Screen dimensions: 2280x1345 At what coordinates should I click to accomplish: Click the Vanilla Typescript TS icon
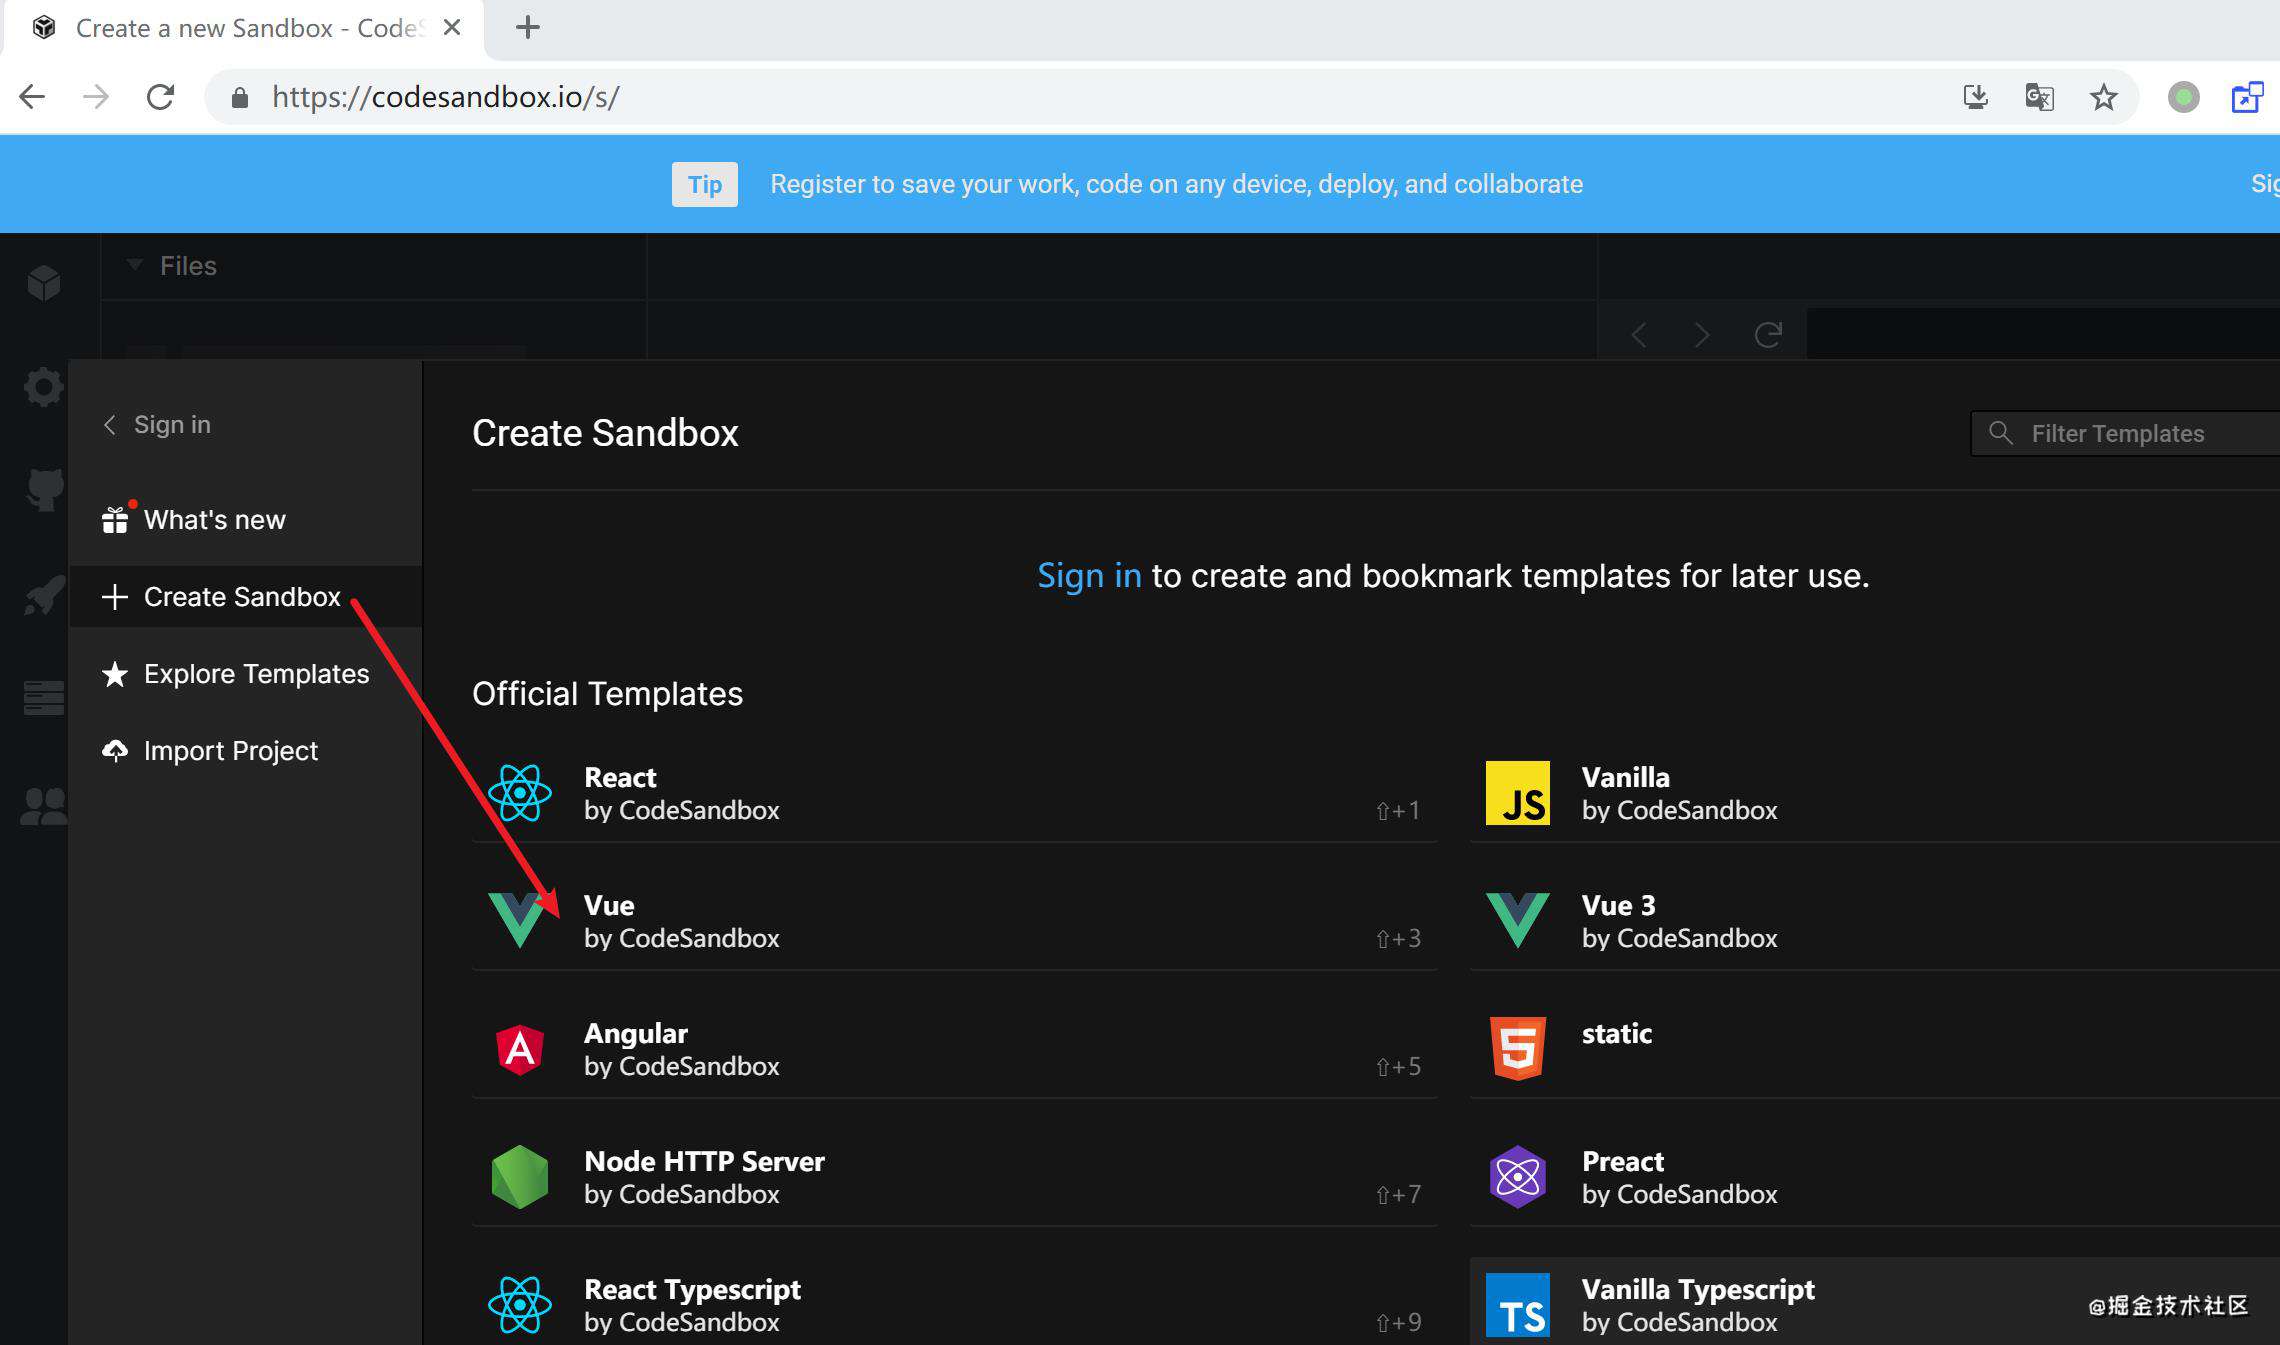pos(1518,1305)
